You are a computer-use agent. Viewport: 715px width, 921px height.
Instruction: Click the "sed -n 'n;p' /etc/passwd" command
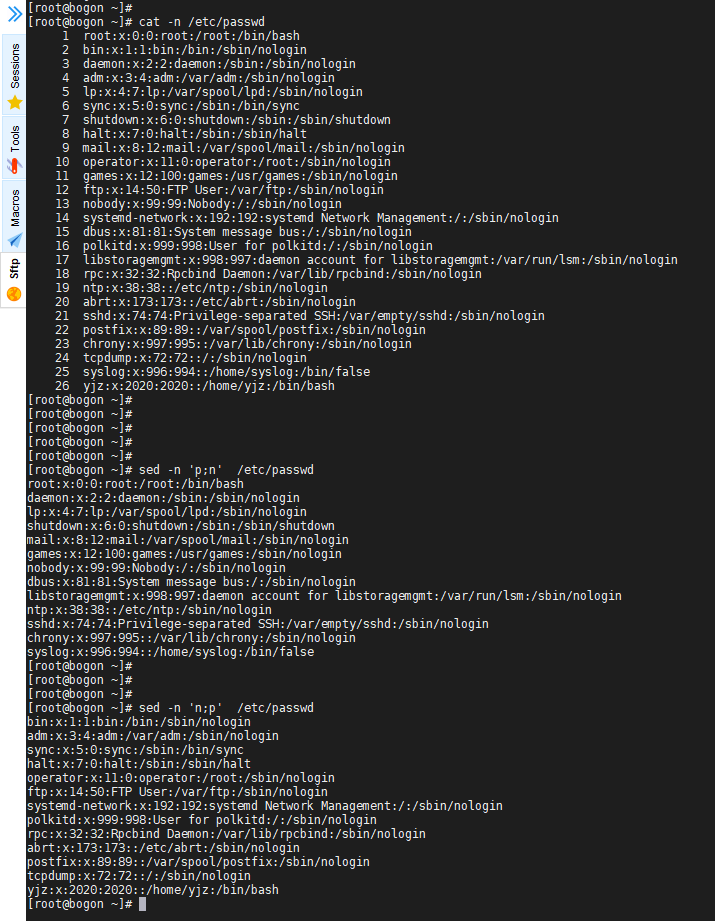(x=226, y=708)
